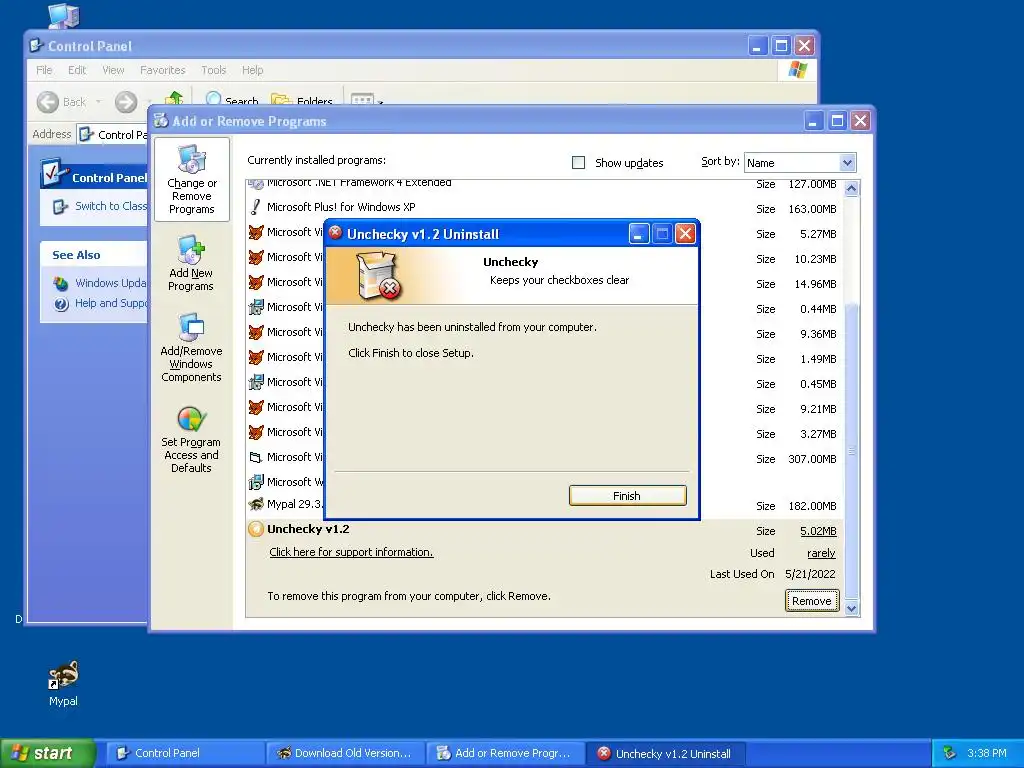Open File menu in Control Panel window
Image resolution: width=1024 pixels, height=768 pixels.
(44, 70)
